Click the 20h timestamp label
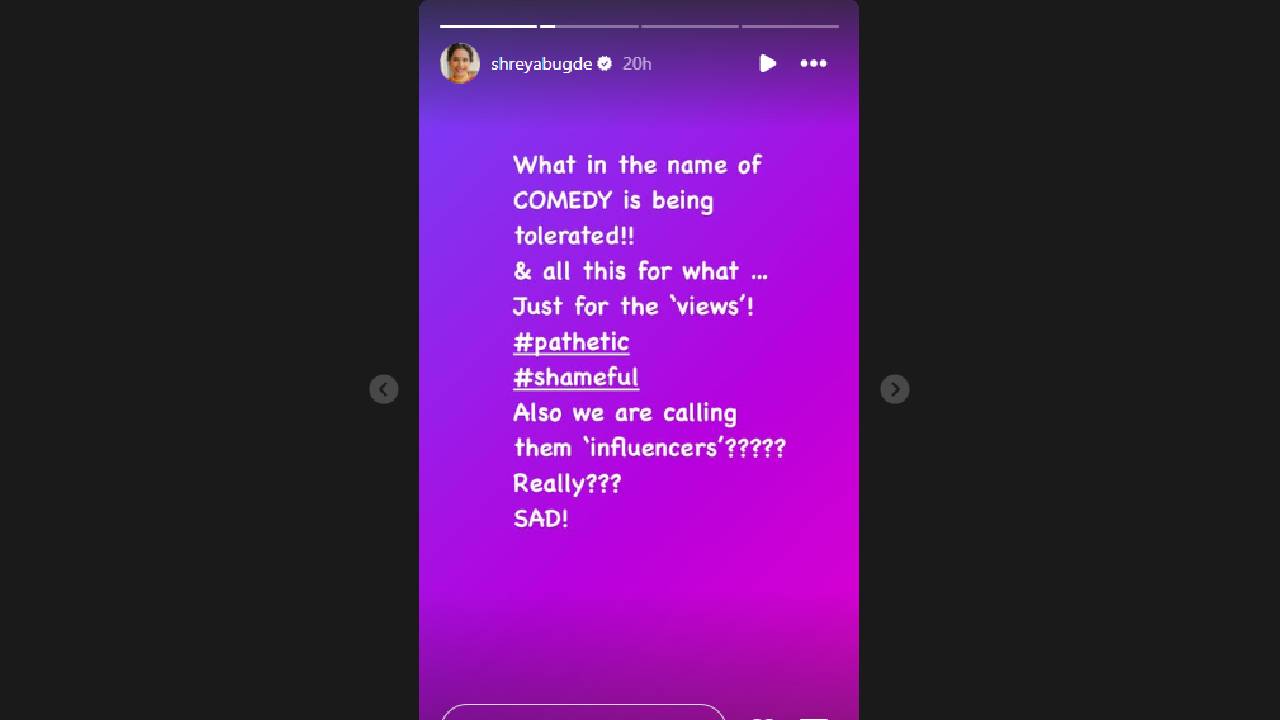 637,63
